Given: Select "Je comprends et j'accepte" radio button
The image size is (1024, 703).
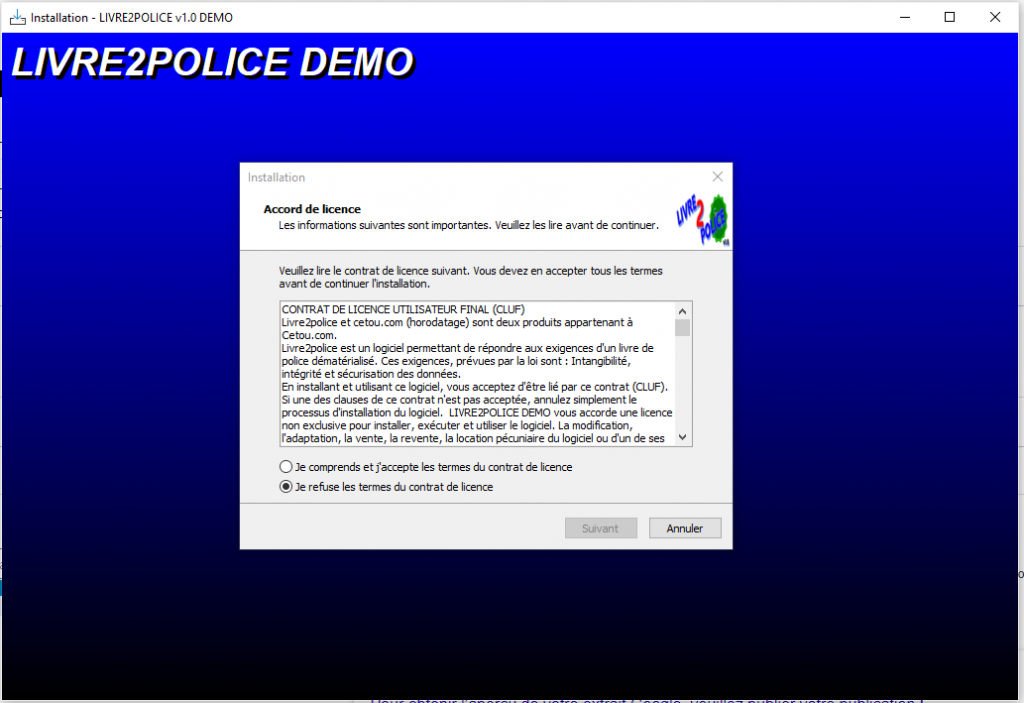Looking at the screenshot, I should coord(287,467).
